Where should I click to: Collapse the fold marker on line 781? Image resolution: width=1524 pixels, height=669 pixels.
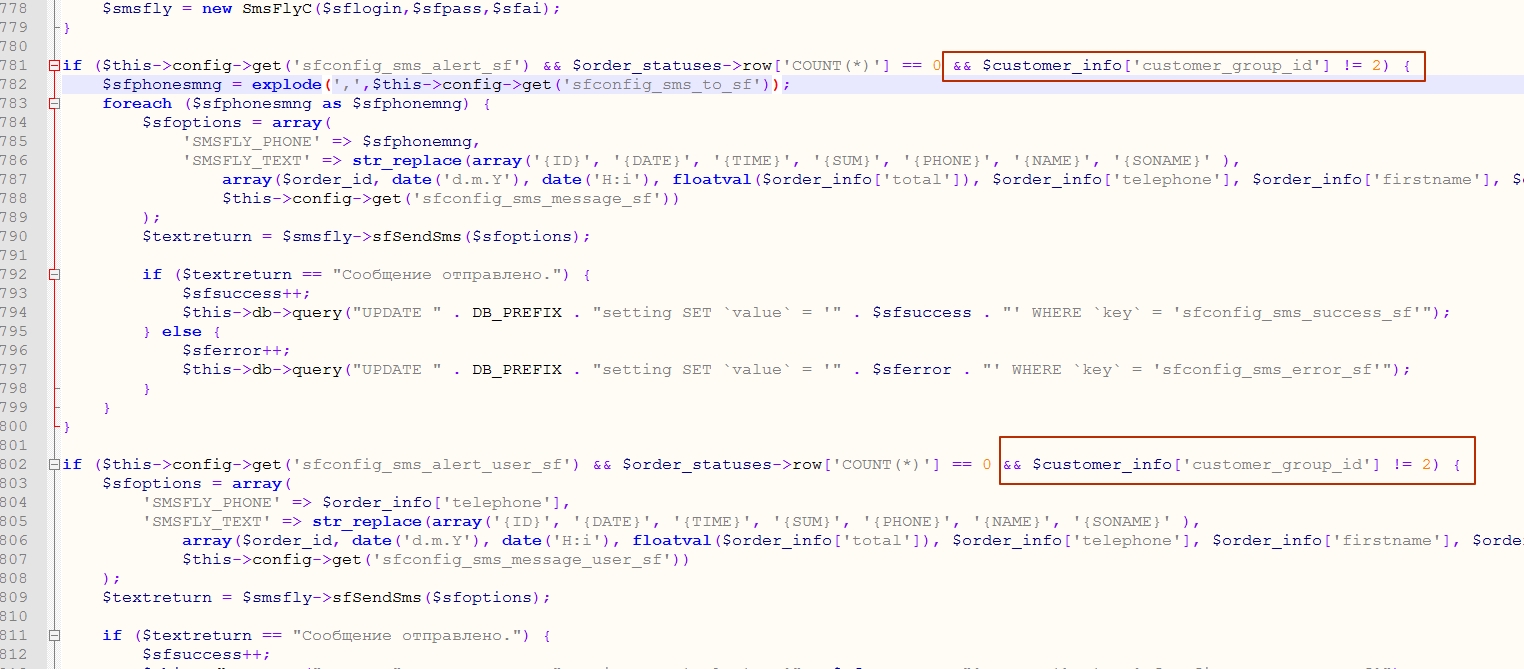click(x=53, y=66)
